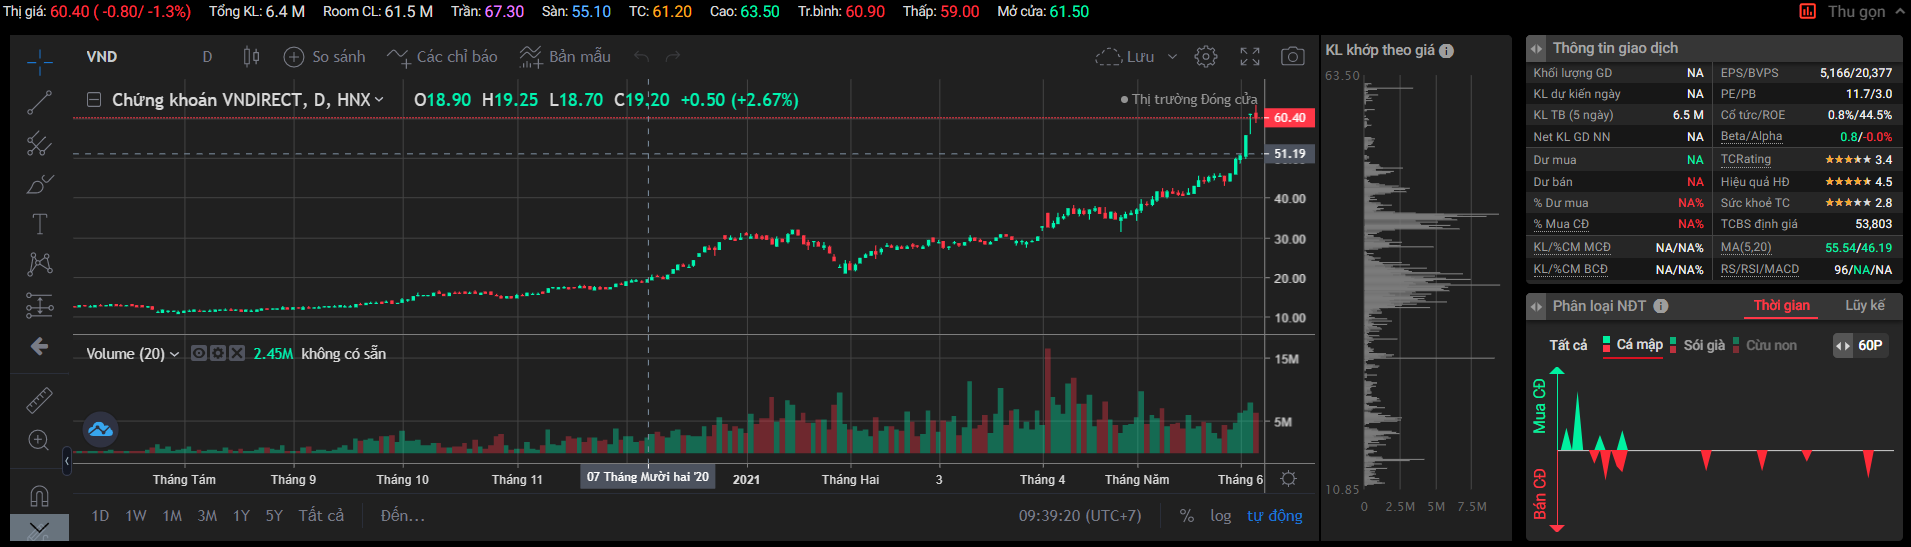Select the crosshair cursor tool
1911x547 pixels.
click(x=39, y=62)
